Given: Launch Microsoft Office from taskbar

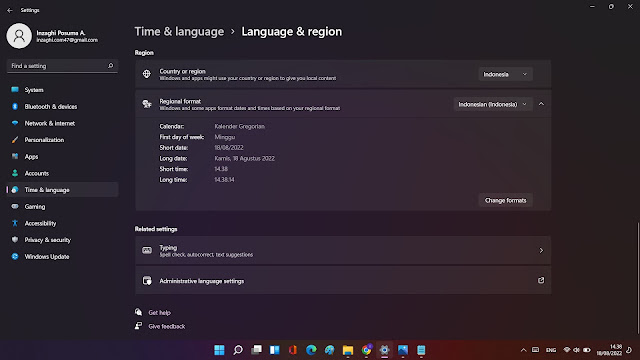Looking at the screenshot, I should click(293, 350).
